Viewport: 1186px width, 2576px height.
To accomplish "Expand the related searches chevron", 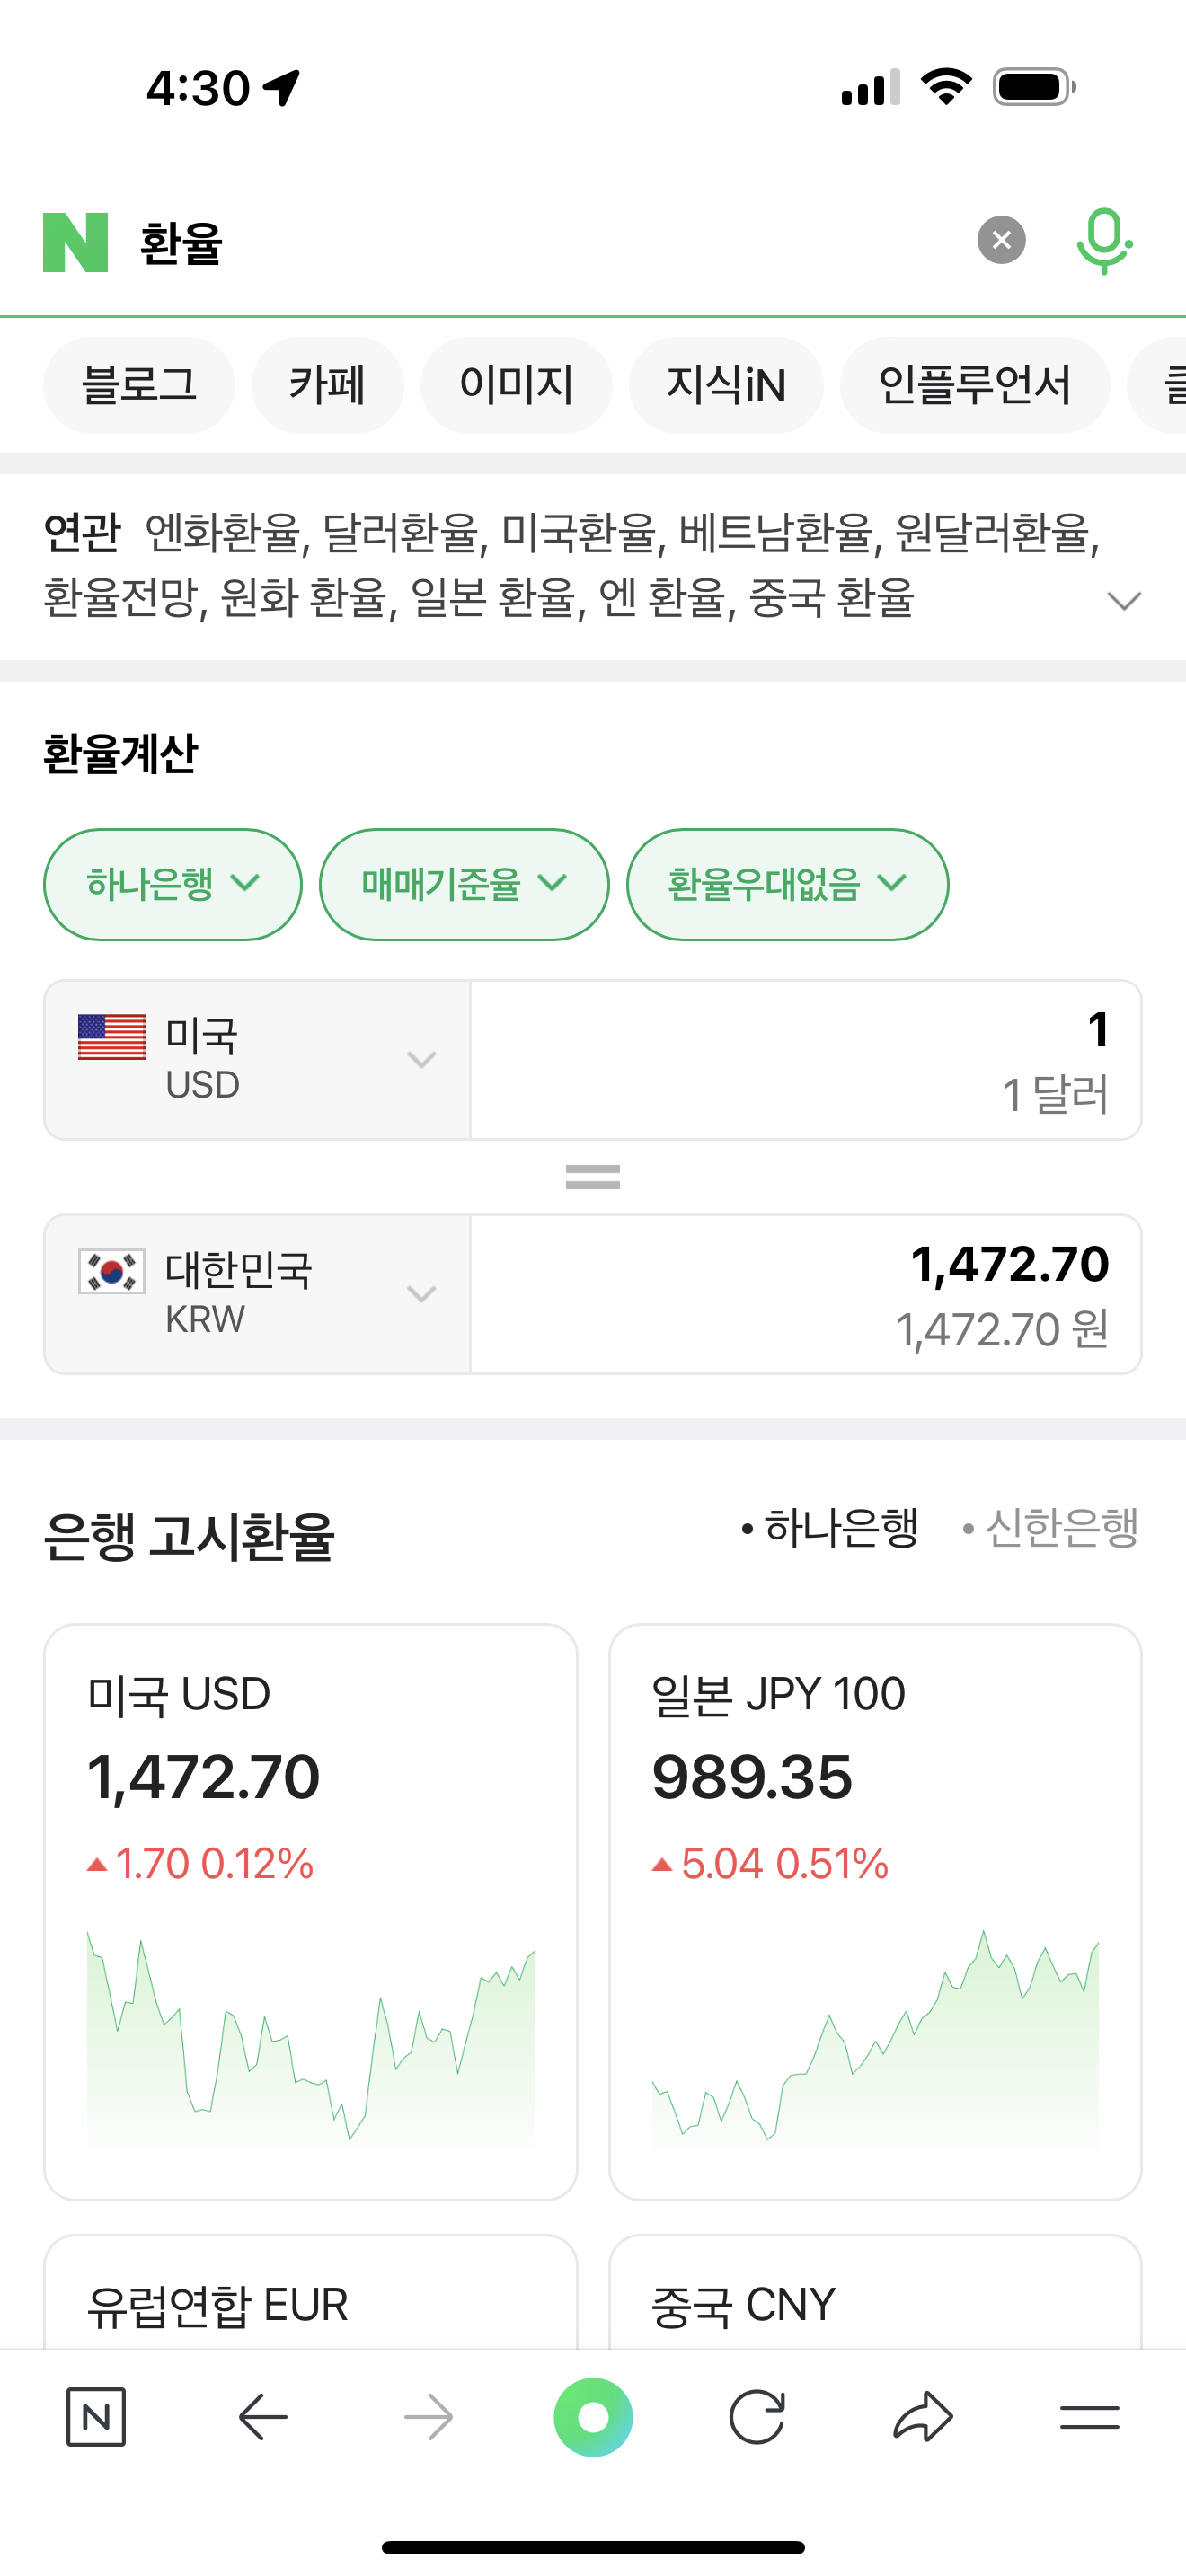I will click(x=1124, y=600).
